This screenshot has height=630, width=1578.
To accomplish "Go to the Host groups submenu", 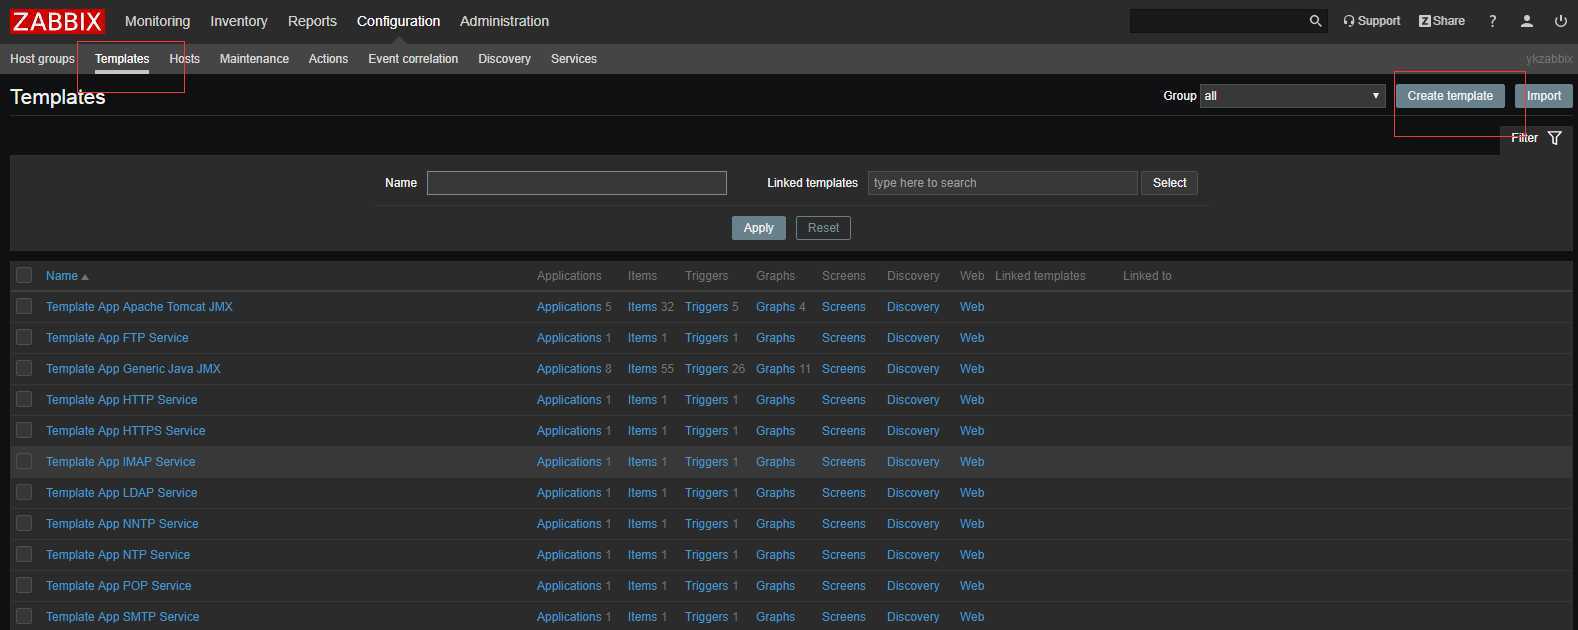I will [x=42, y=59].
